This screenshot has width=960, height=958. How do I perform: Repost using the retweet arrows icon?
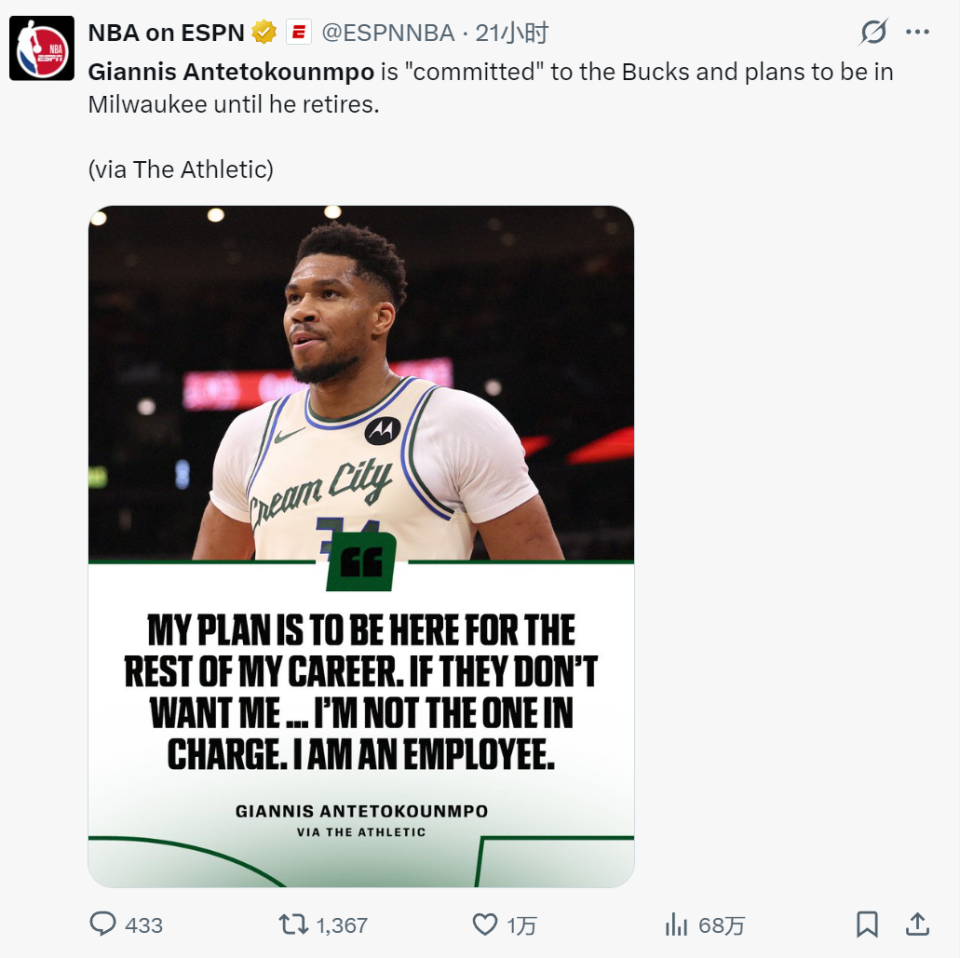[x=293, y=924]
